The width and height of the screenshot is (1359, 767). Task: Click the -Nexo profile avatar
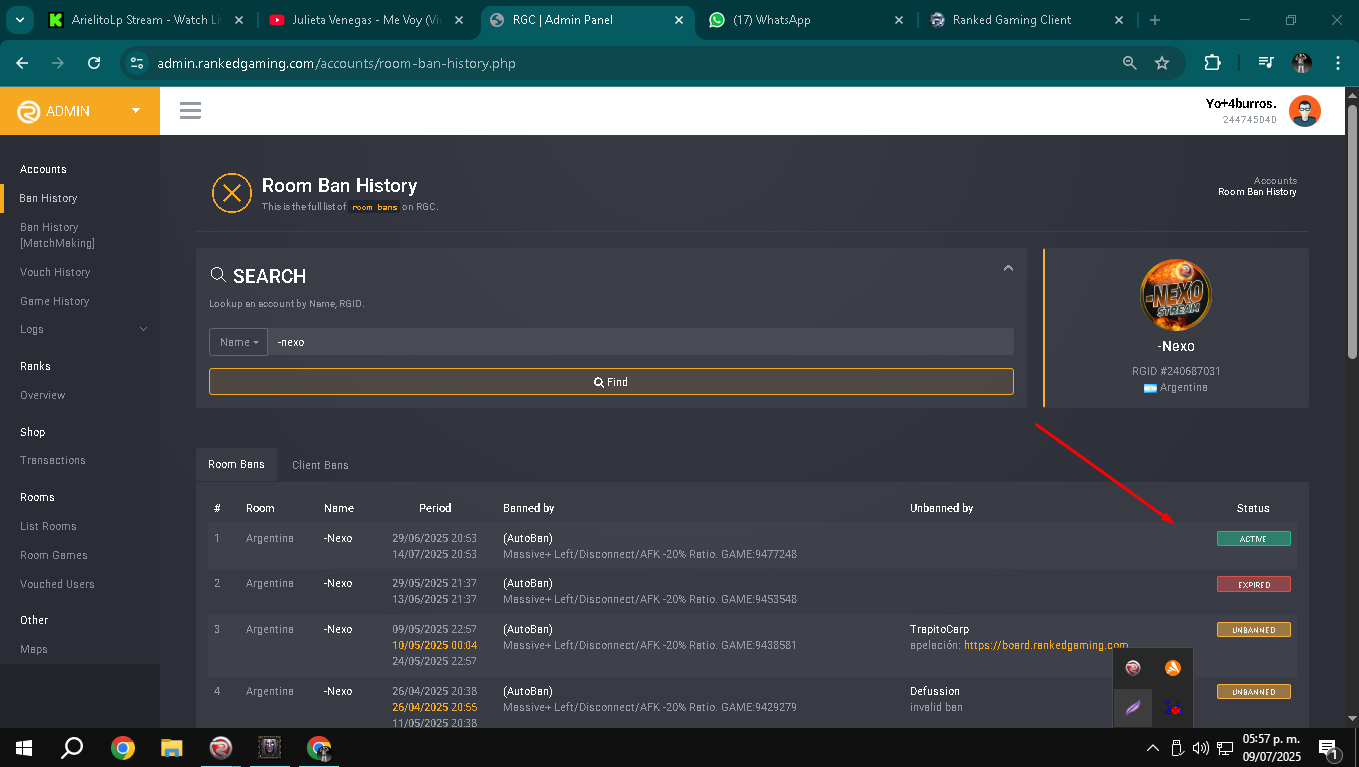coord(1176,295)
